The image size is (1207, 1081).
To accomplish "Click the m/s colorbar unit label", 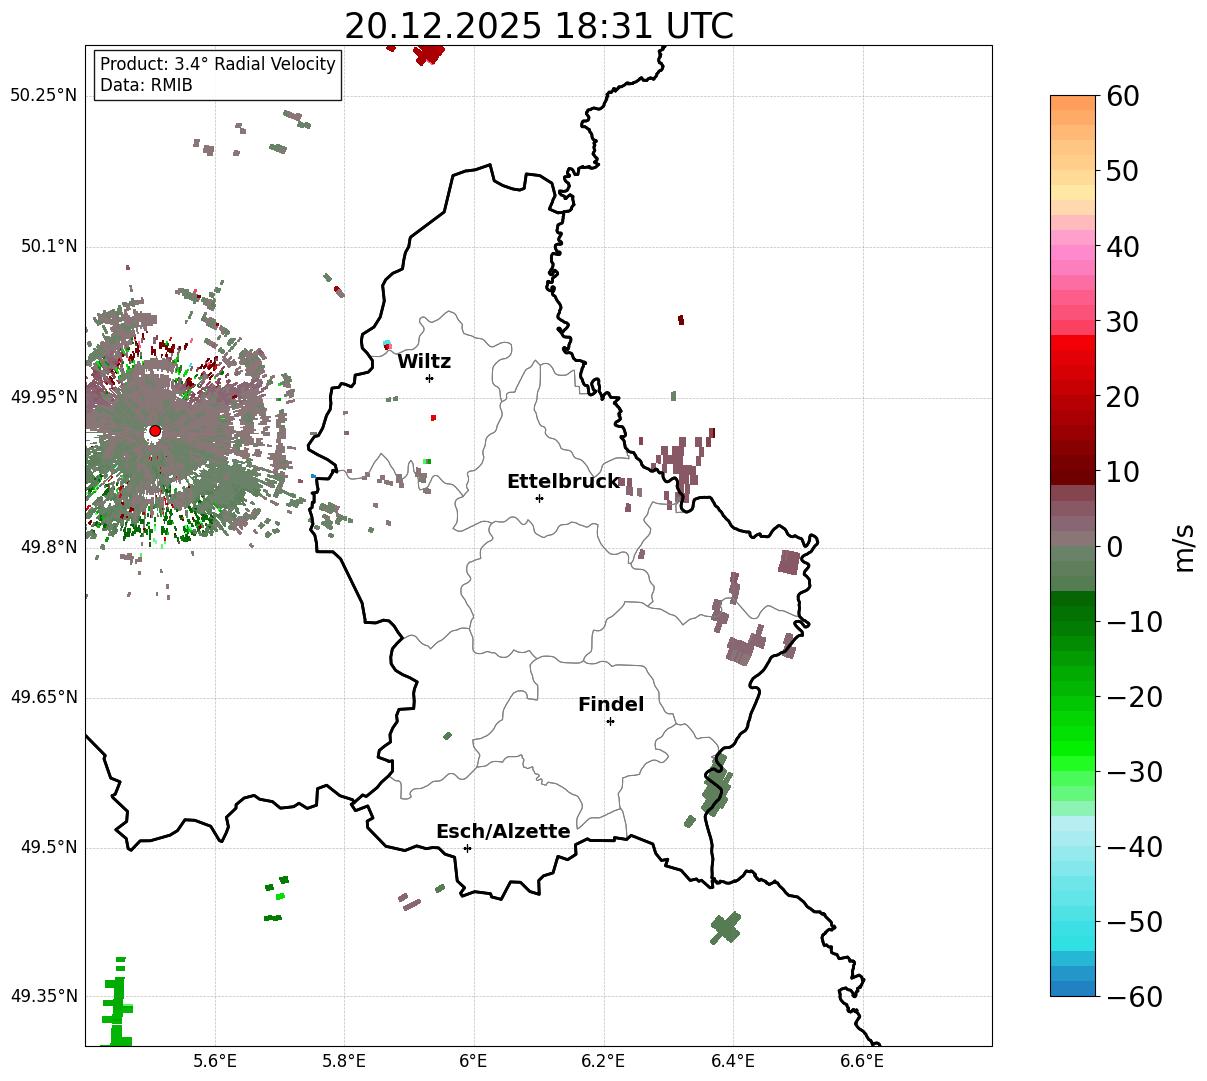I will click(x=1185, y=547).
